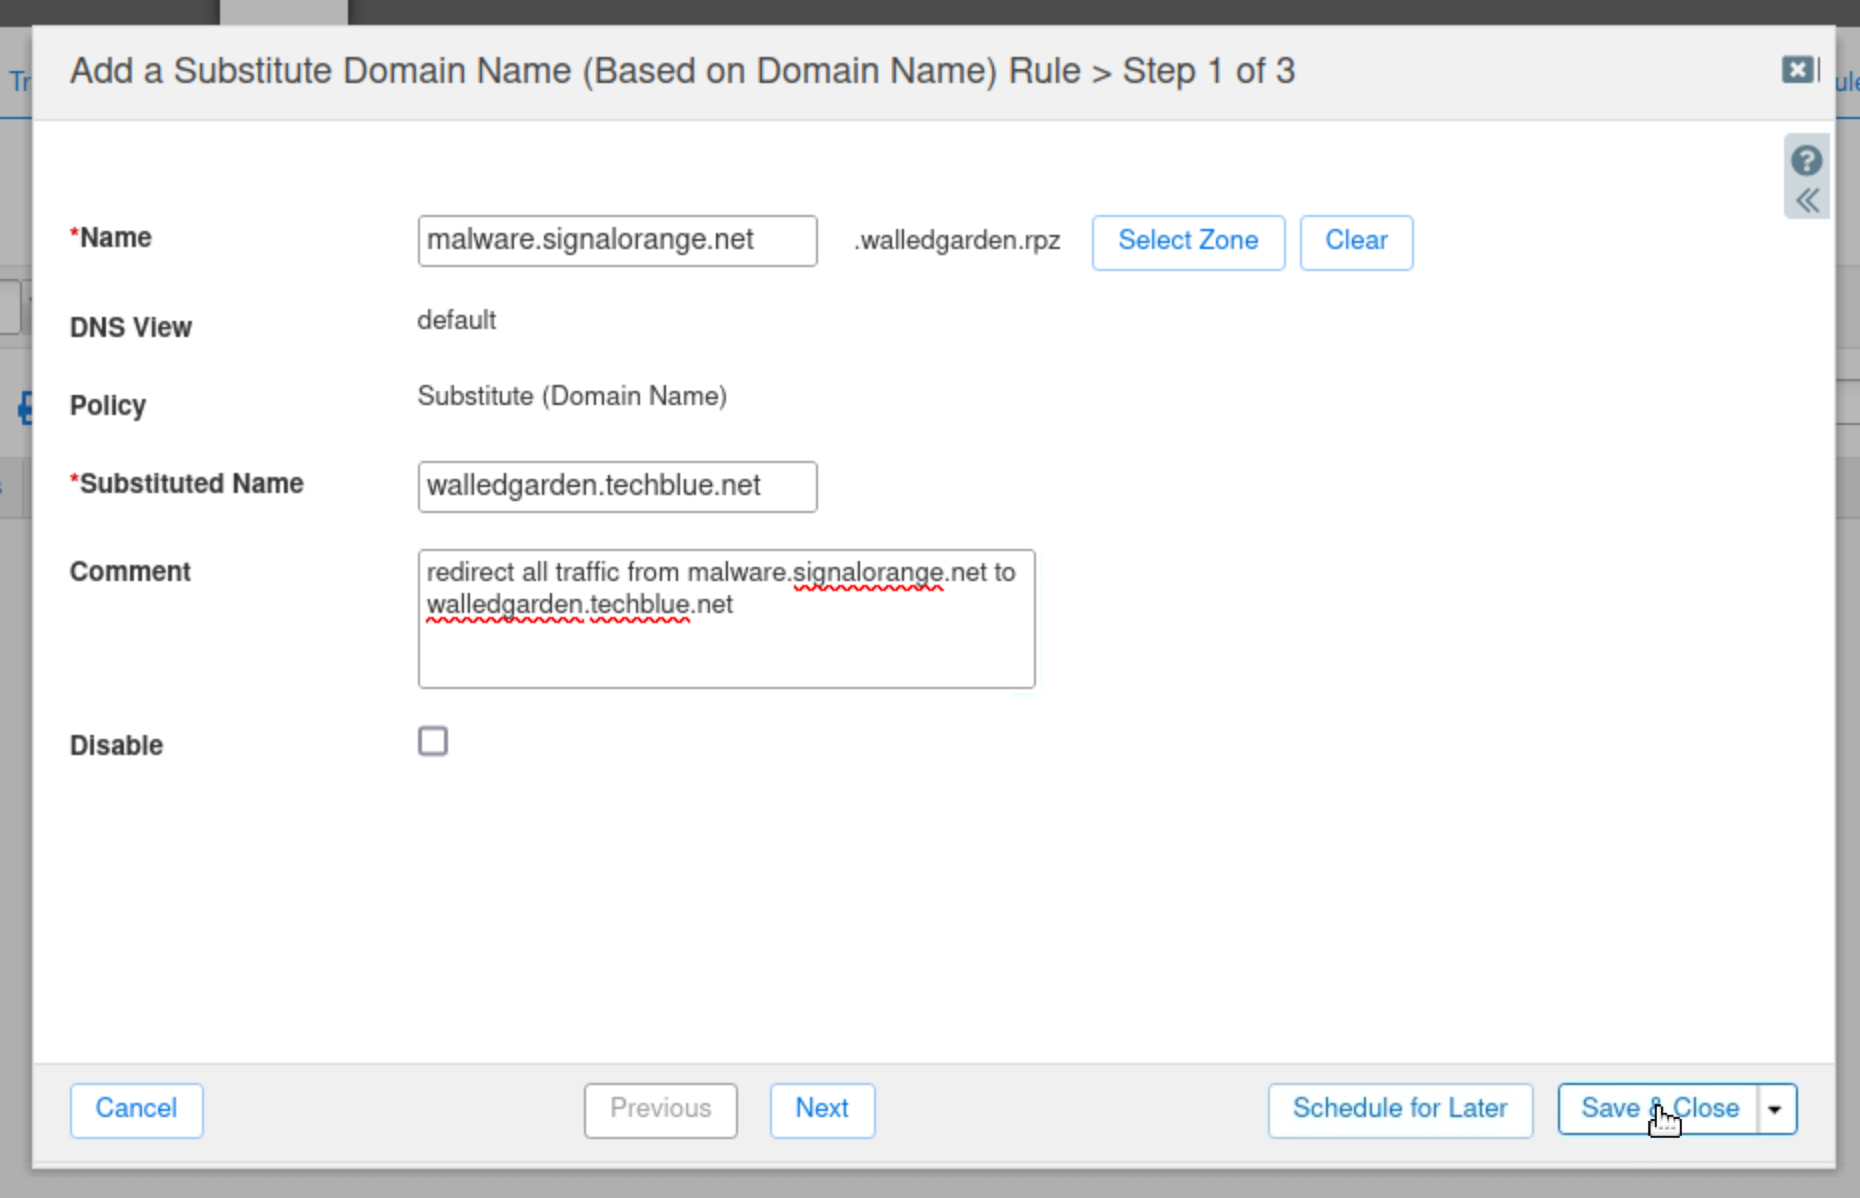Enable the Disable checkbox
Screen dimensions: 1860x1198
coord(433,742)
